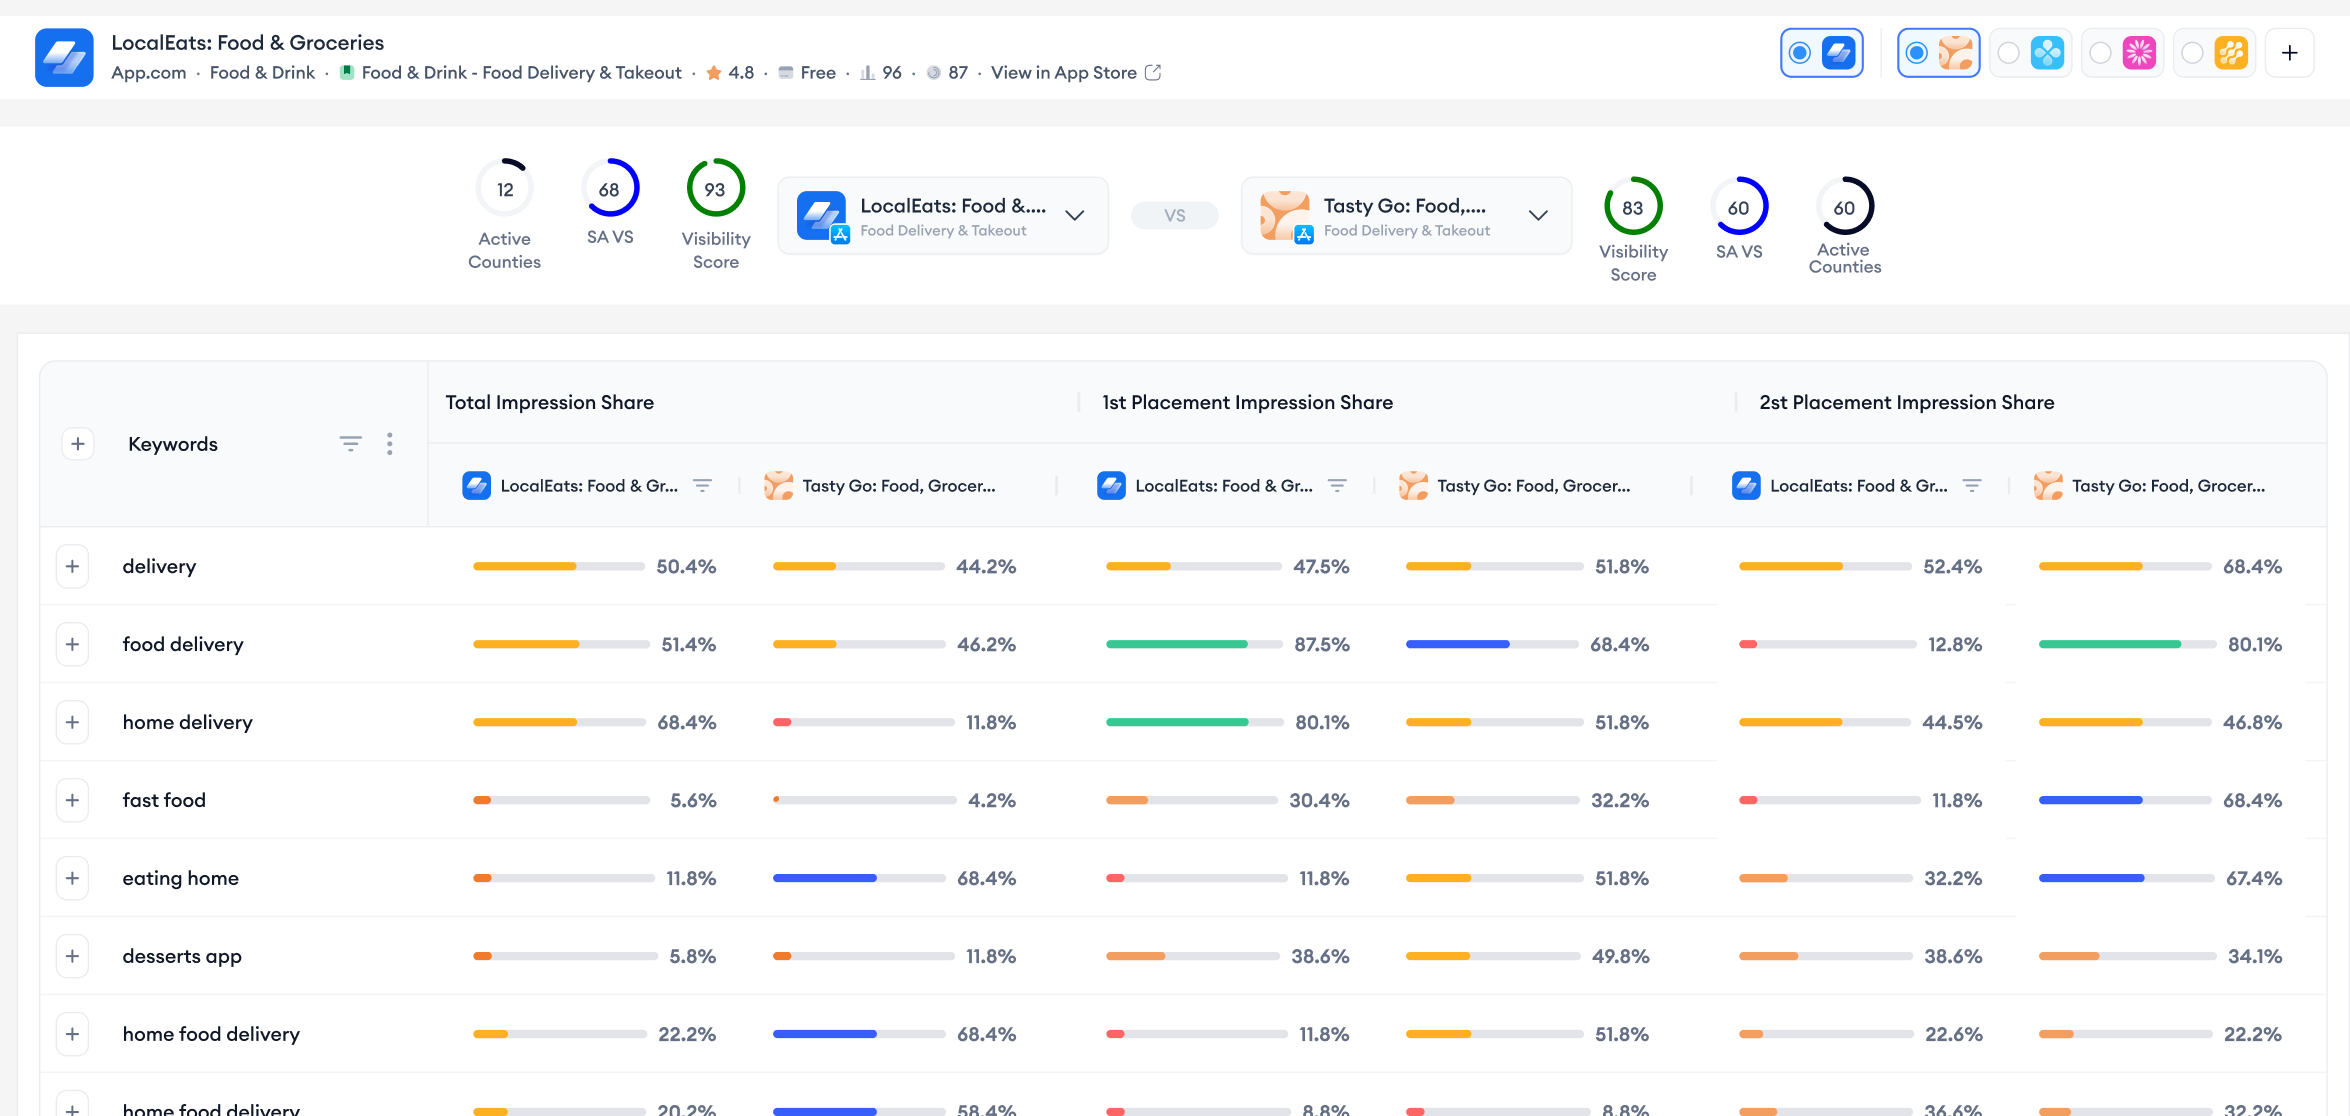Click the home food delivery keyword 22.2%
Image resolution: width=2350 pixels, height=1116 pixels.
pos(687,1034)
